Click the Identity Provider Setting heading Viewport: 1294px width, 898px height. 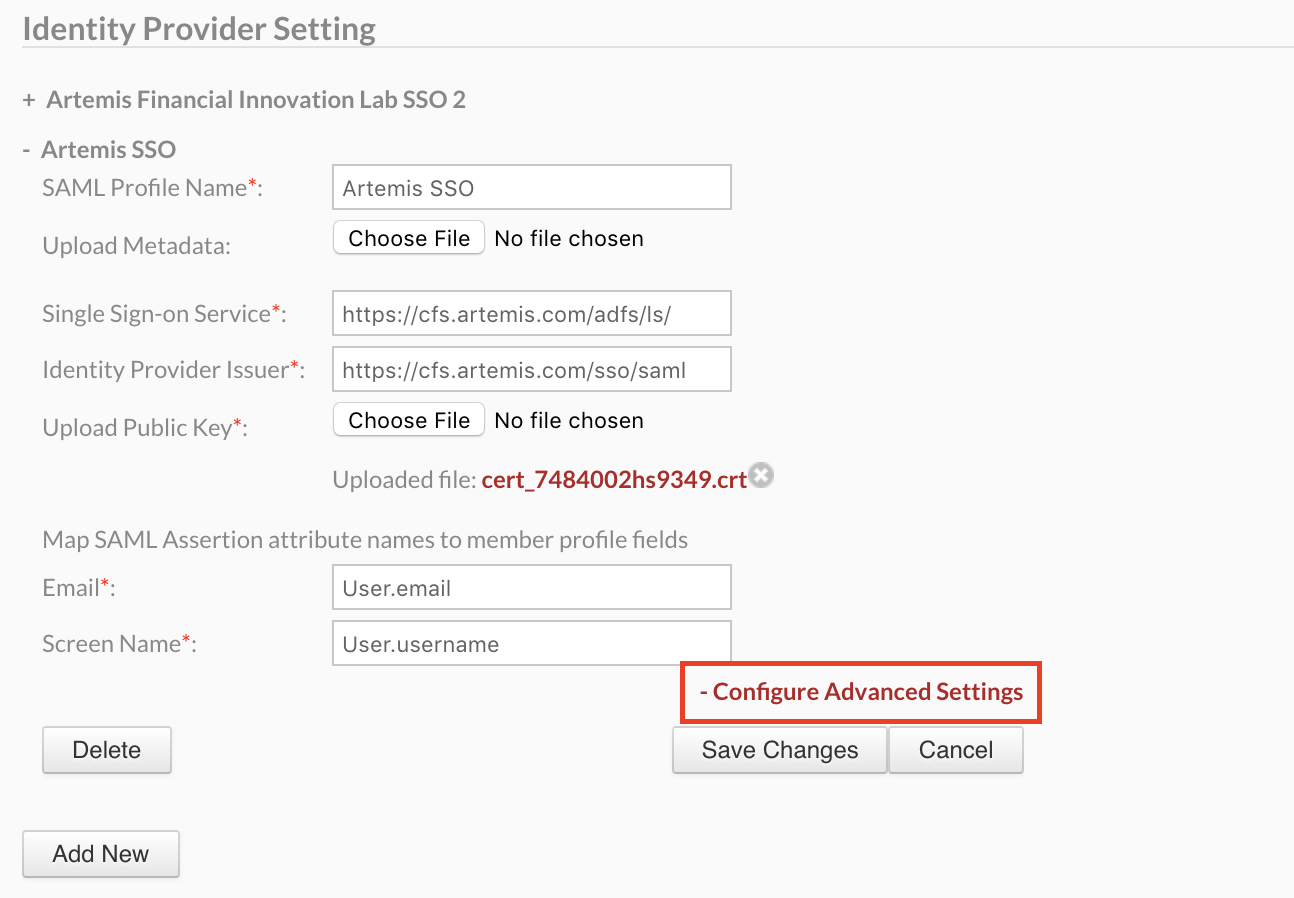click(x=199, y=29)
